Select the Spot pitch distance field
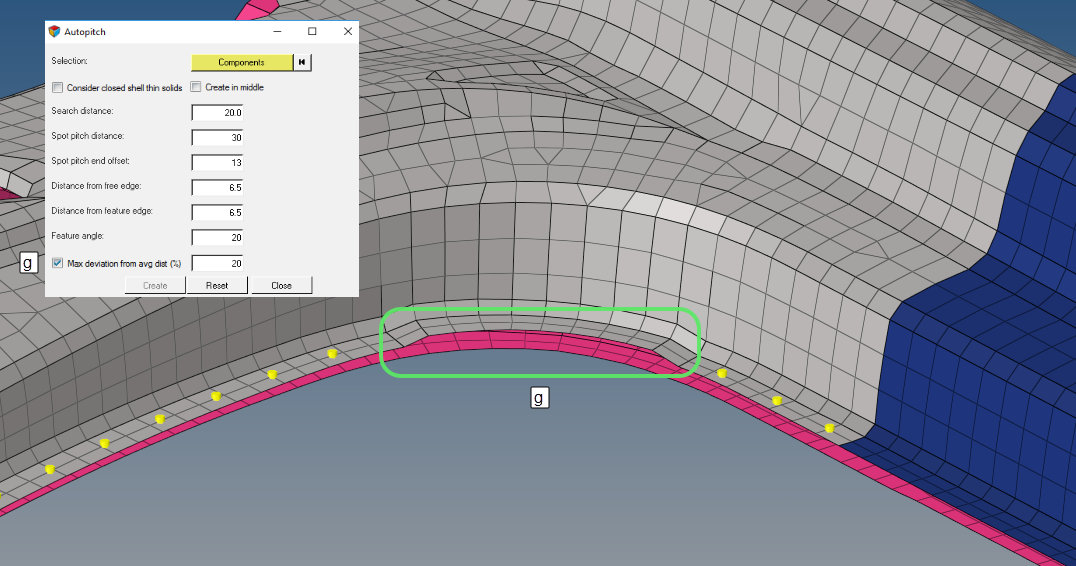 coord(217,137)
